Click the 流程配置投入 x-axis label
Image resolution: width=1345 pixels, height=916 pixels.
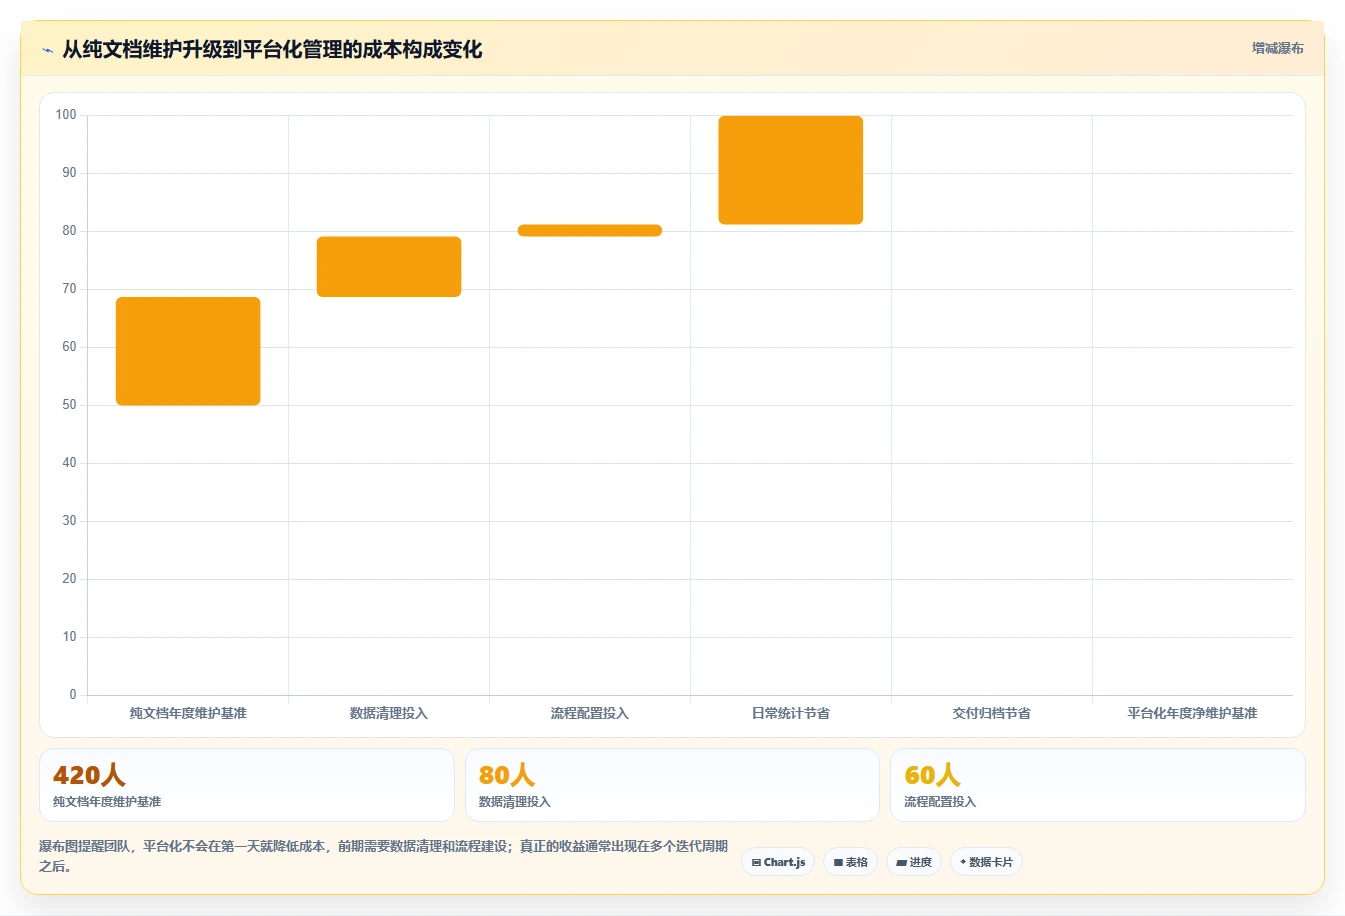pos(590,713)
